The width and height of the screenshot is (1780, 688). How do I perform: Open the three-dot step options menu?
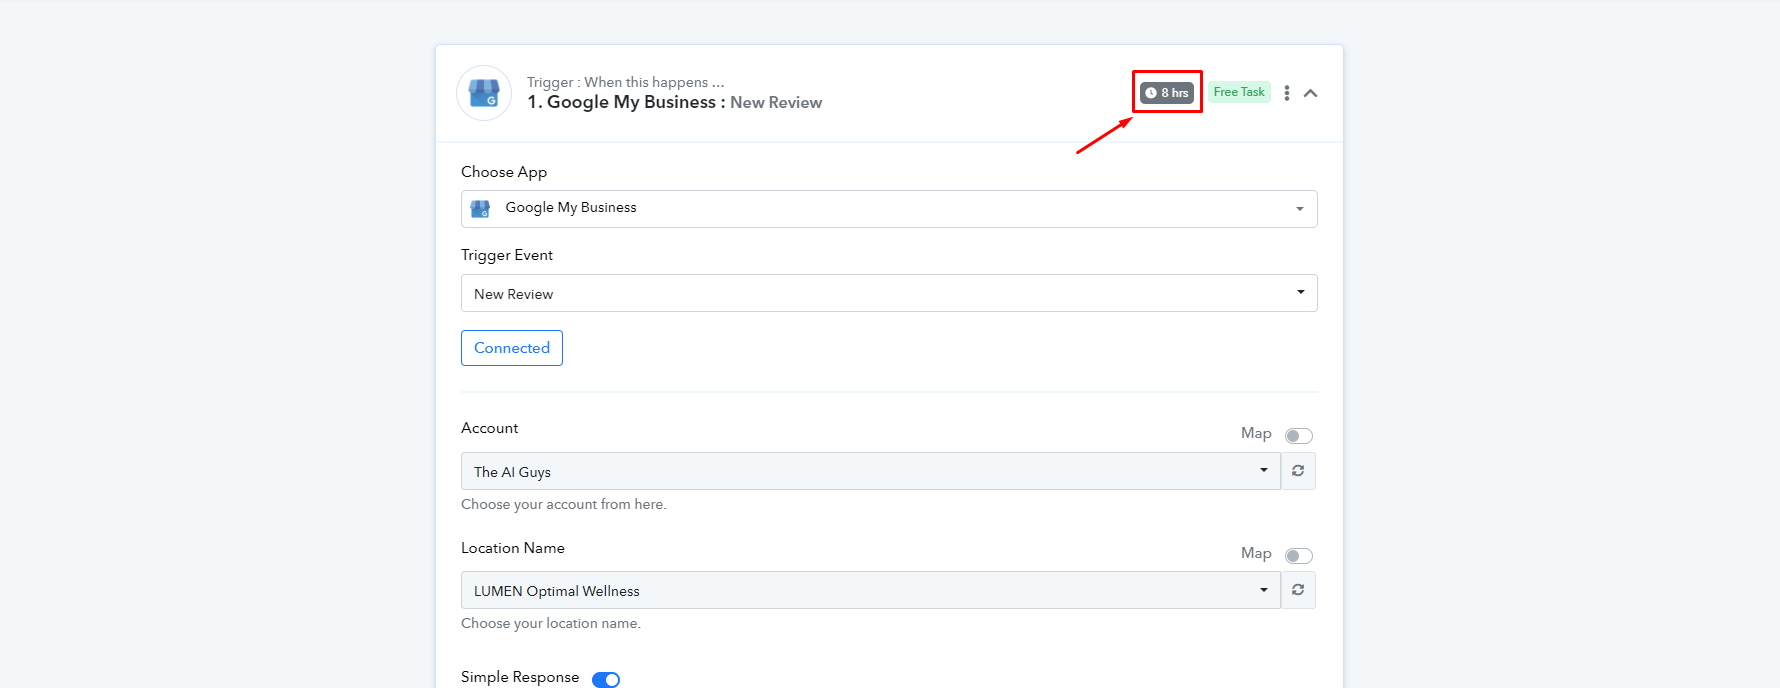pos(1287,93)
